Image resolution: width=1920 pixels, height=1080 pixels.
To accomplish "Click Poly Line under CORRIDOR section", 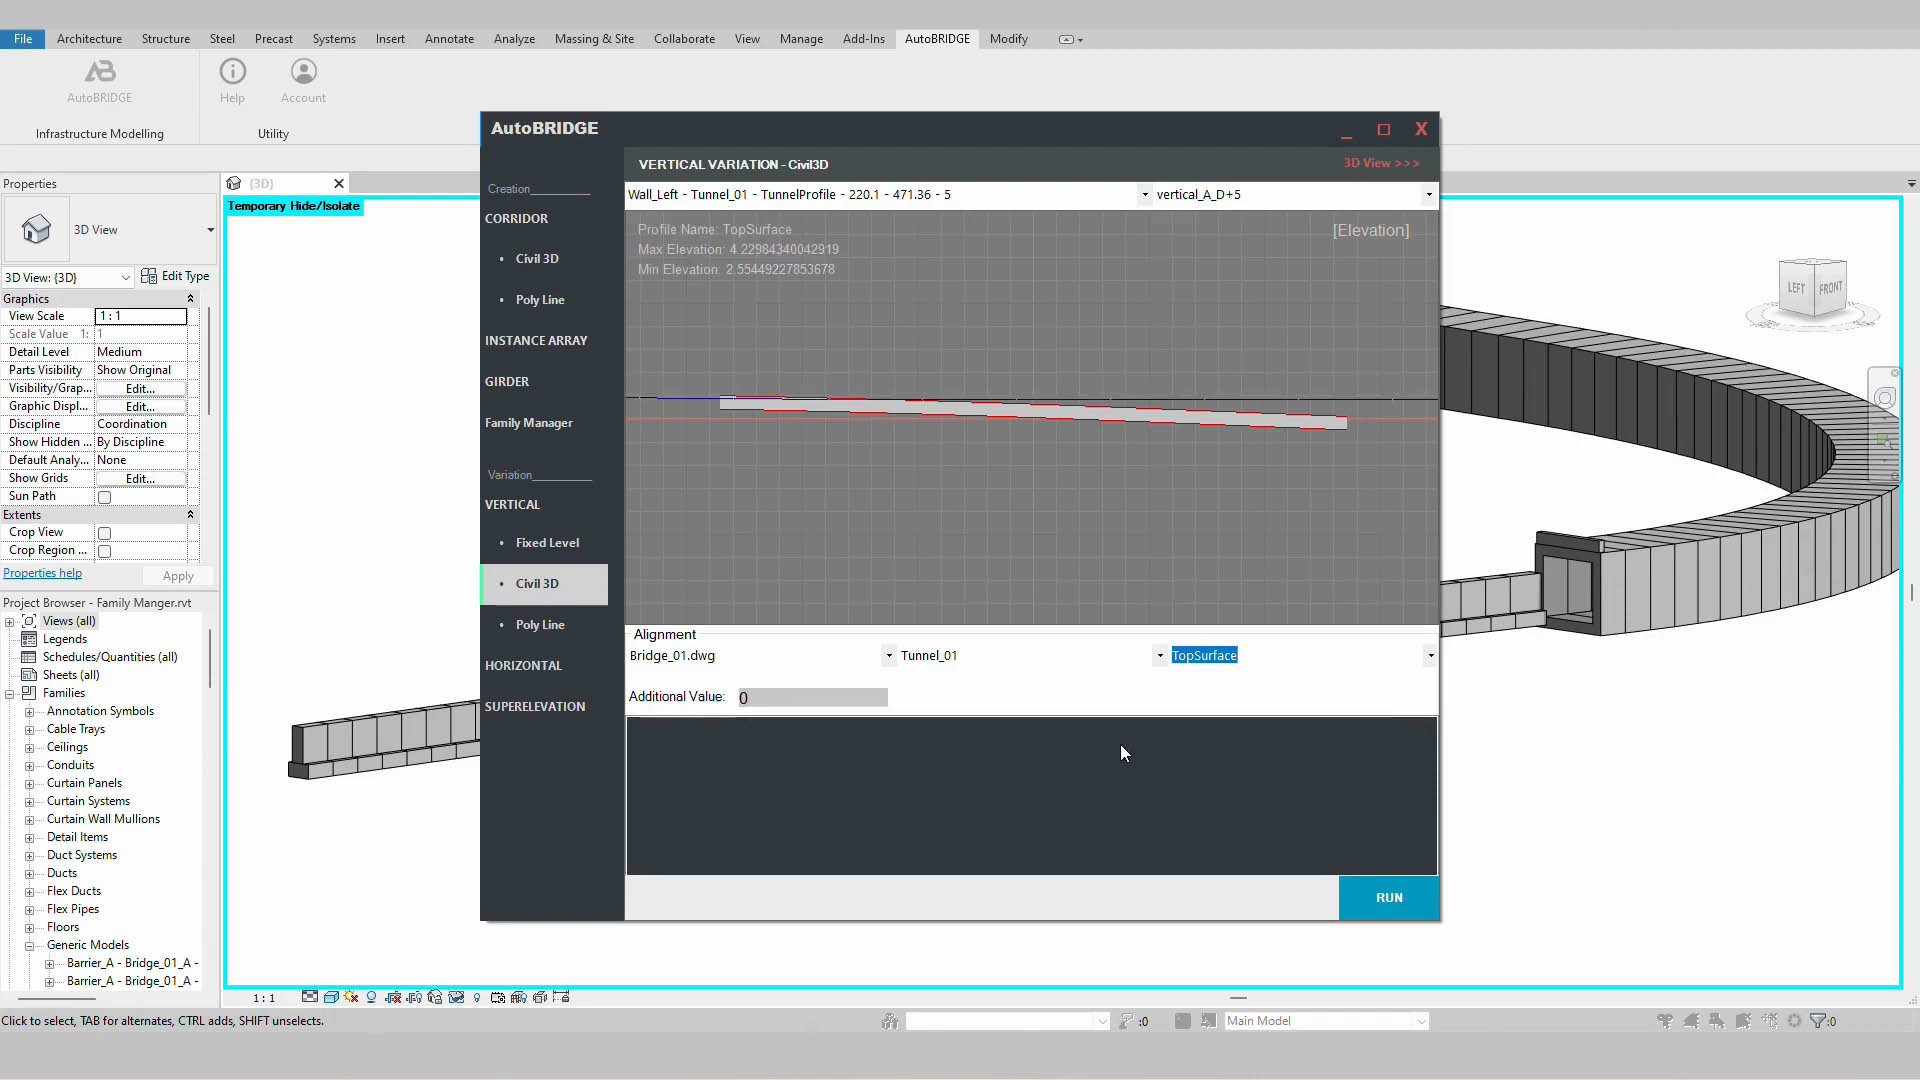I will coord(539,299).
